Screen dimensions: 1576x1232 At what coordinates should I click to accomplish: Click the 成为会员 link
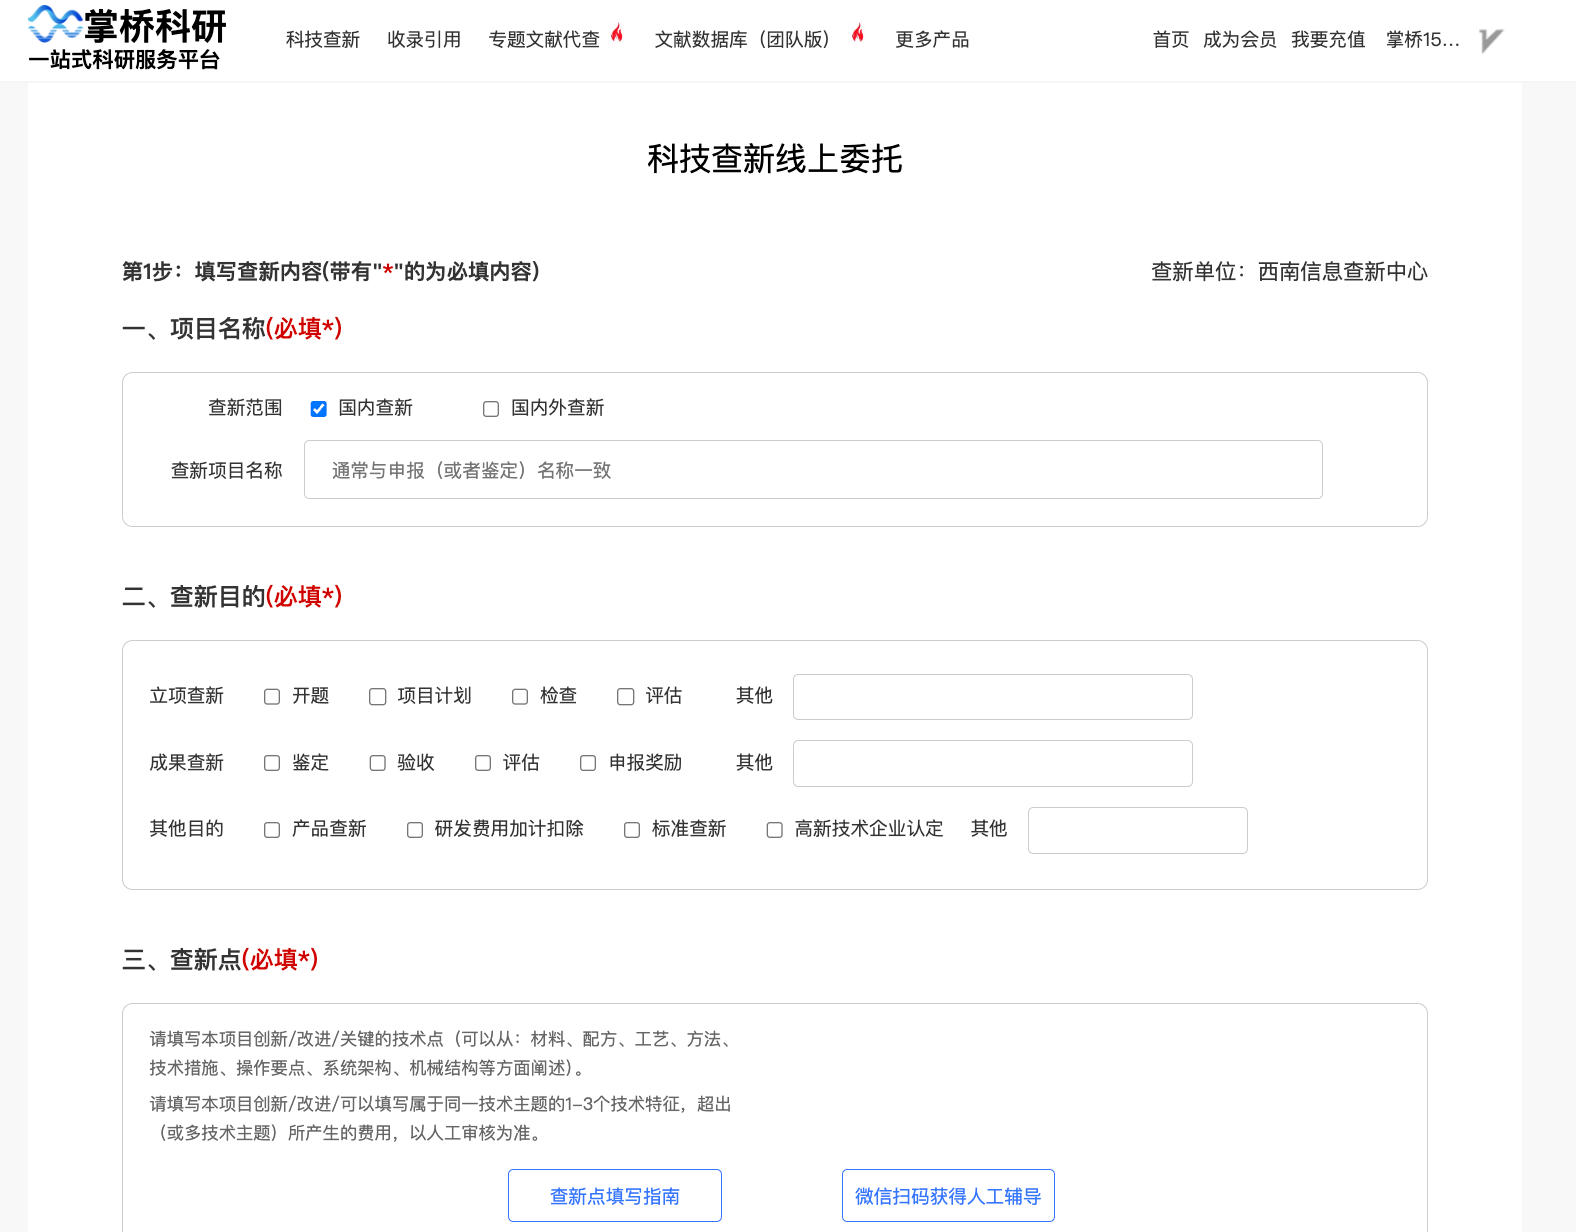(x=1240, y=40)
